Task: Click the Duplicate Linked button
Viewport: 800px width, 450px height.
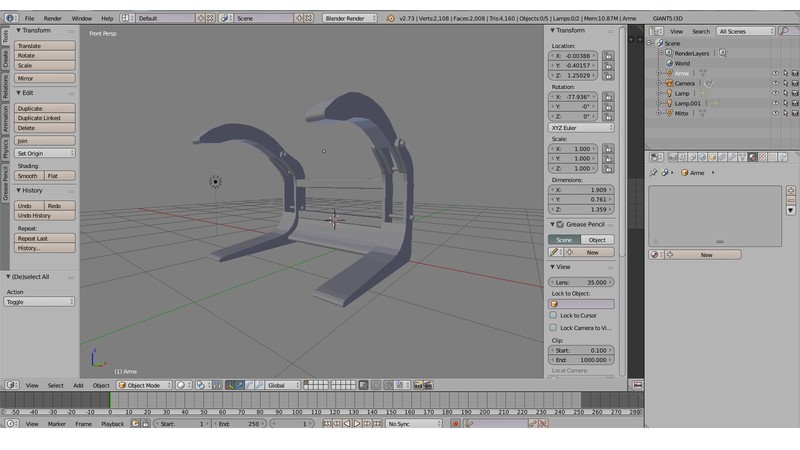Action: pos(45,118)
